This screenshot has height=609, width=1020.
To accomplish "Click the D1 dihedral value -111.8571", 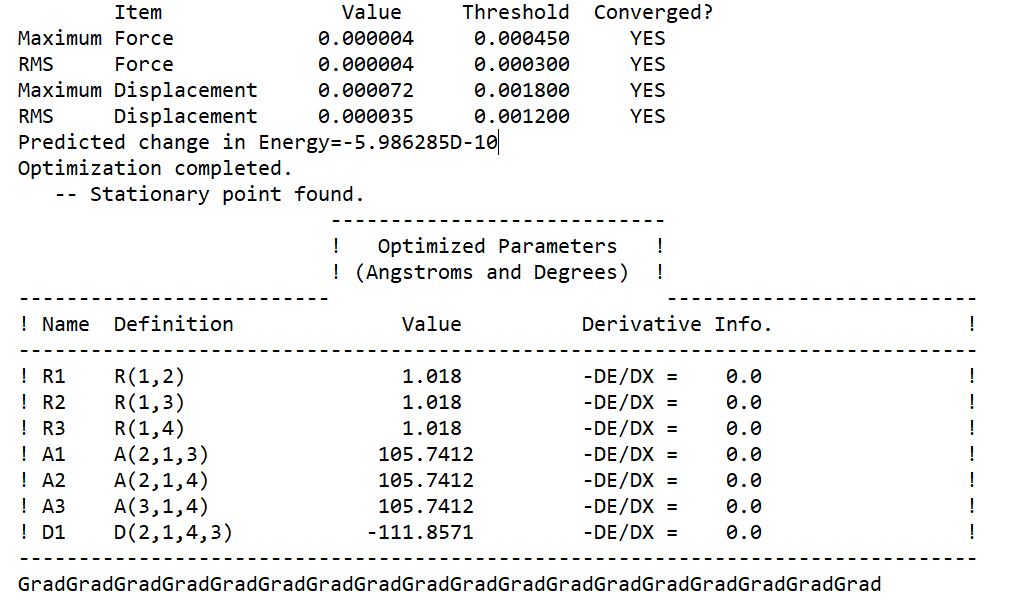I will coord(419,533).
